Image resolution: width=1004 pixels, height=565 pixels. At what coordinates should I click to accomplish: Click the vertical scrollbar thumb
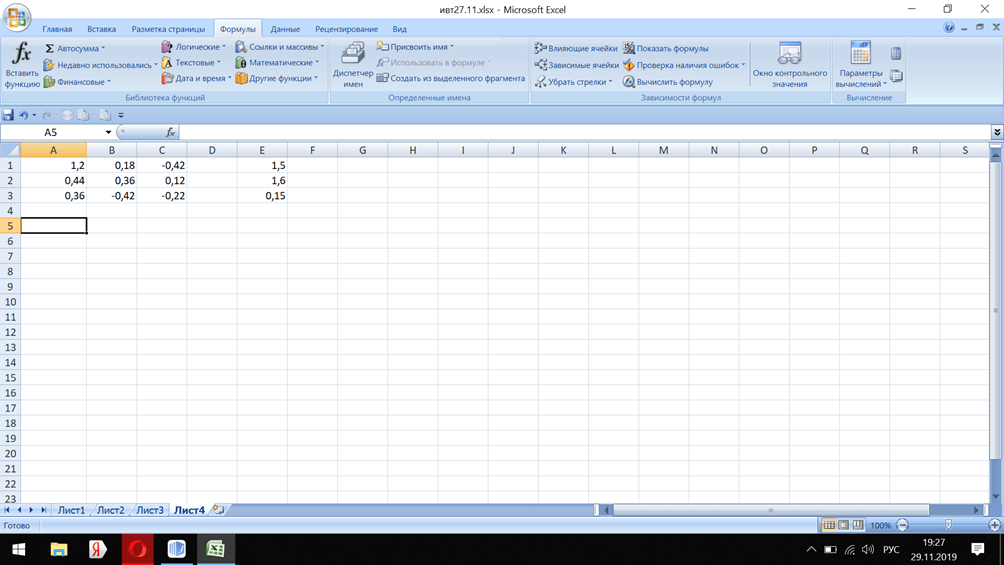(995, 309)
